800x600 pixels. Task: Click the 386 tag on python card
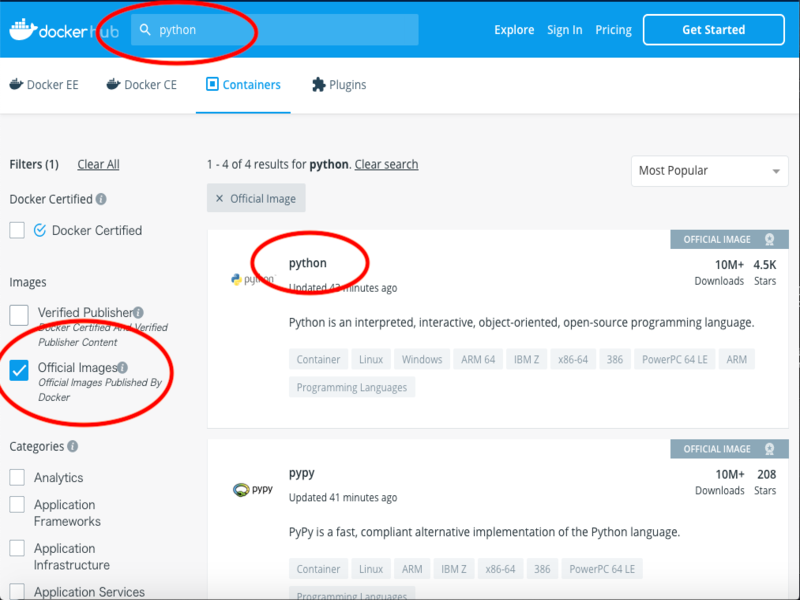pos(615,359)
